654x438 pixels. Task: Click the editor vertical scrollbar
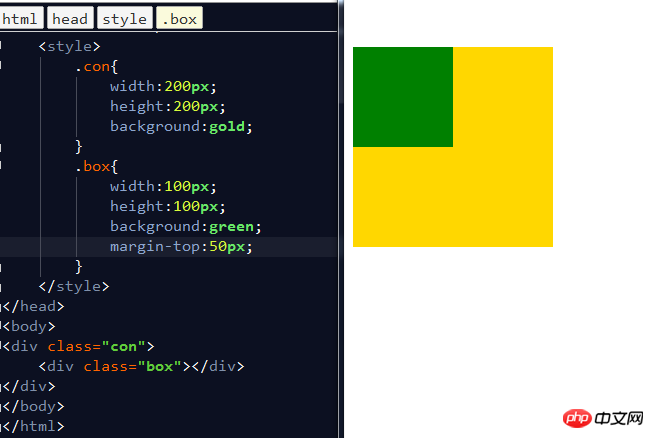coord(340,219)
